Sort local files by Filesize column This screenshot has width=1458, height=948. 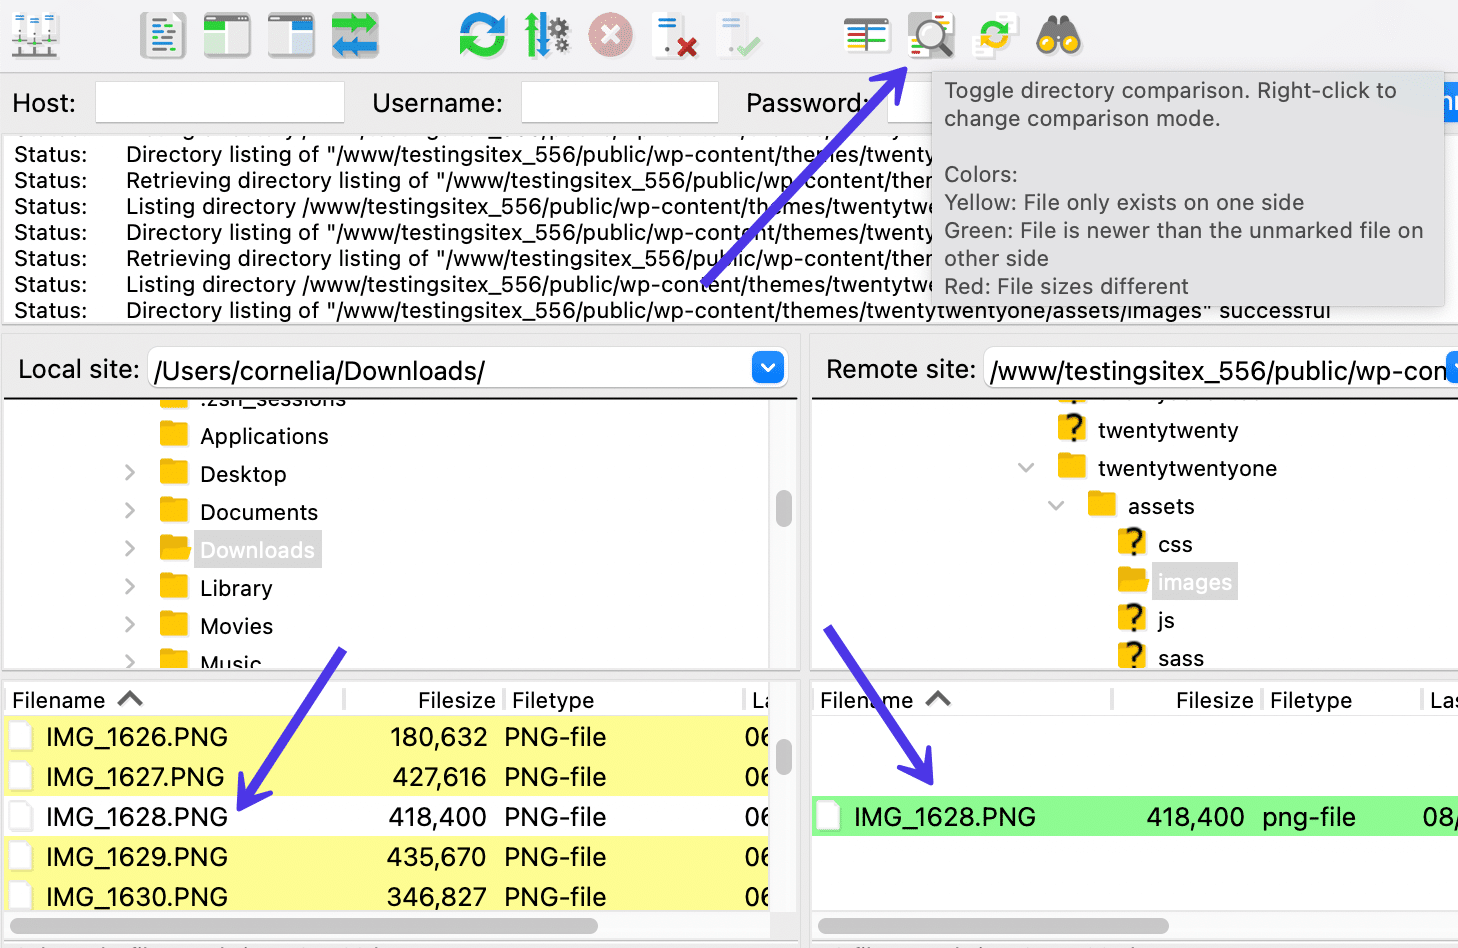456,700
